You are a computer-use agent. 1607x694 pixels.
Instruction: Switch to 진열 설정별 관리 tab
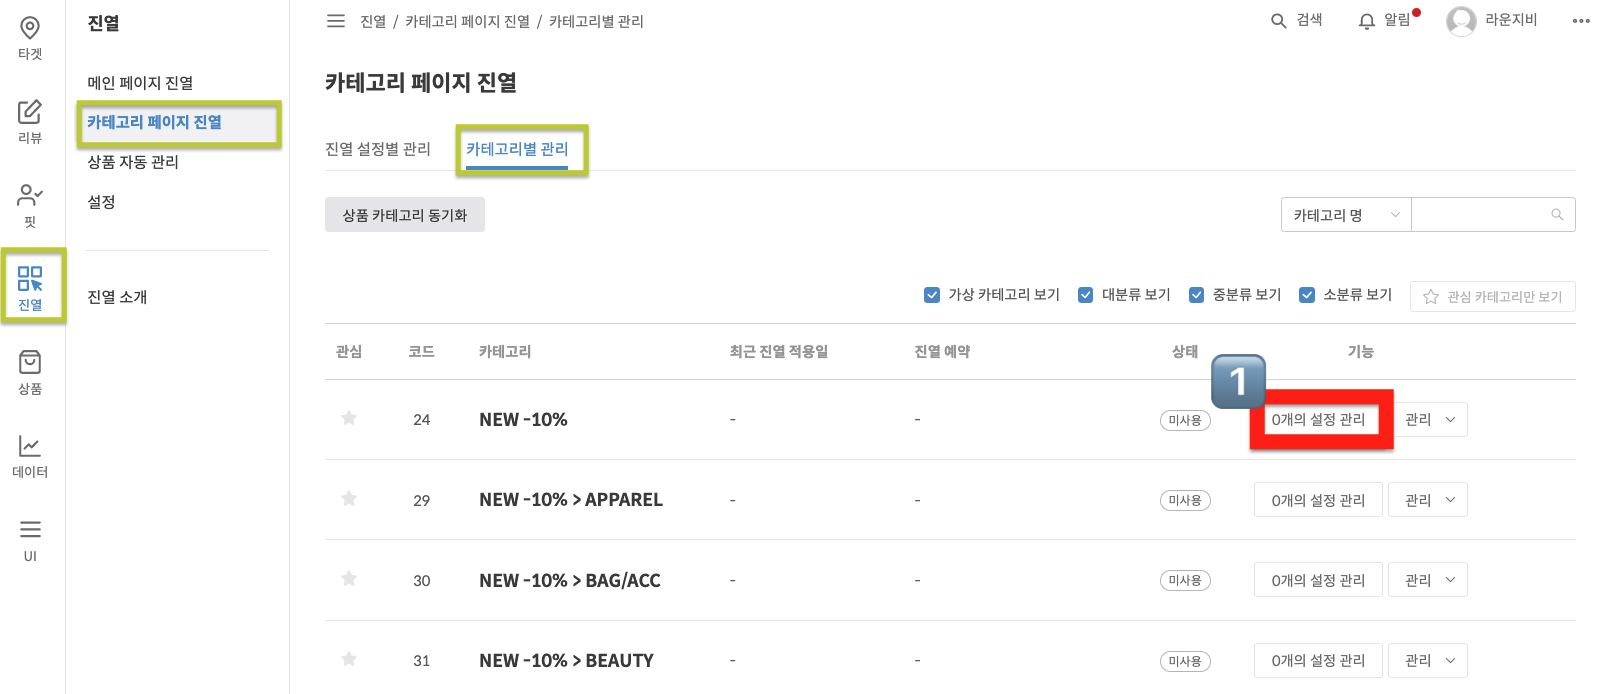point(378,149)
